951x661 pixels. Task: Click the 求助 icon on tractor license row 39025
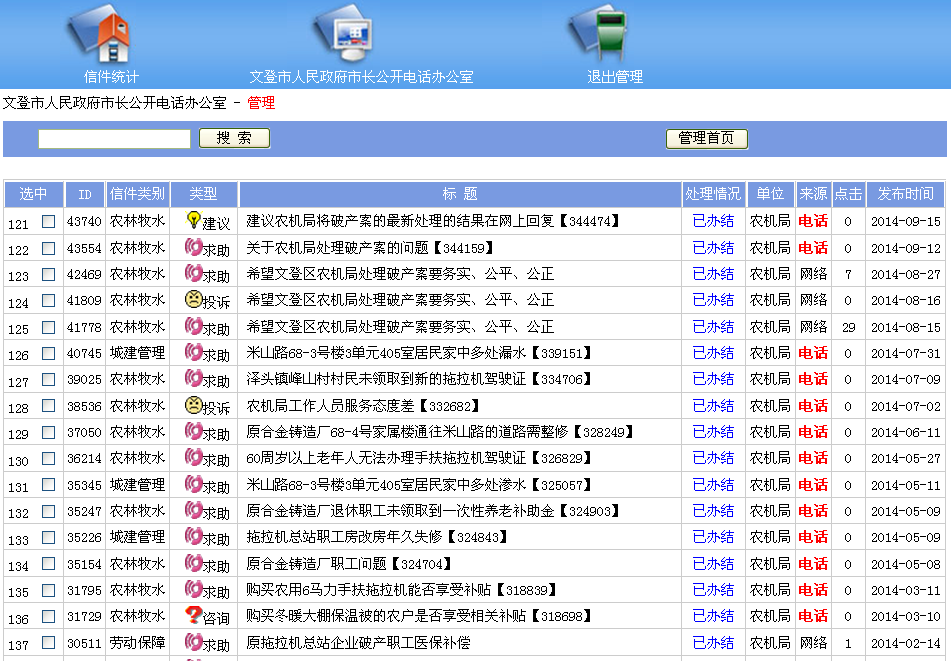pyautogui.click(x=192, y=377)
